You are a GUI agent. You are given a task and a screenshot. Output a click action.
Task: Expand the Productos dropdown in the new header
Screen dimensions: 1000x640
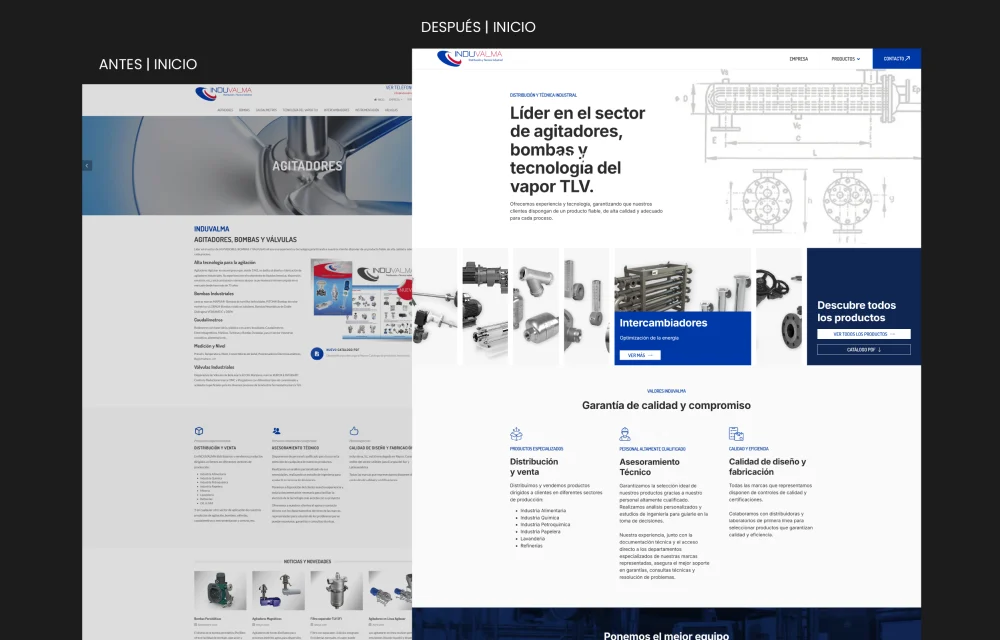pyautogui.click(x=846, y=59)
